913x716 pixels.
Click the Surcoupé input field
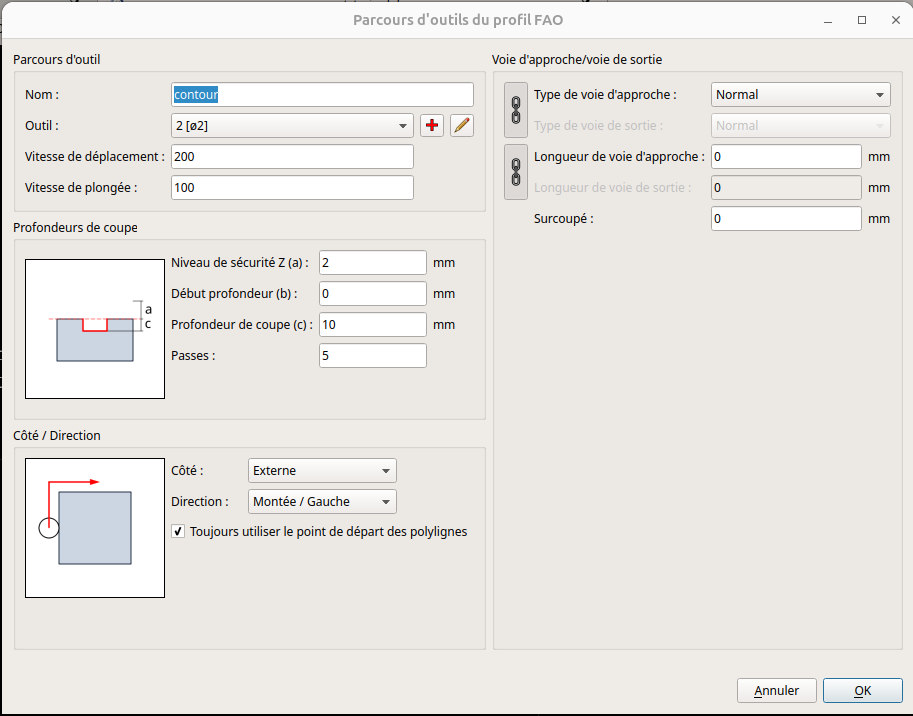[785, 219]
